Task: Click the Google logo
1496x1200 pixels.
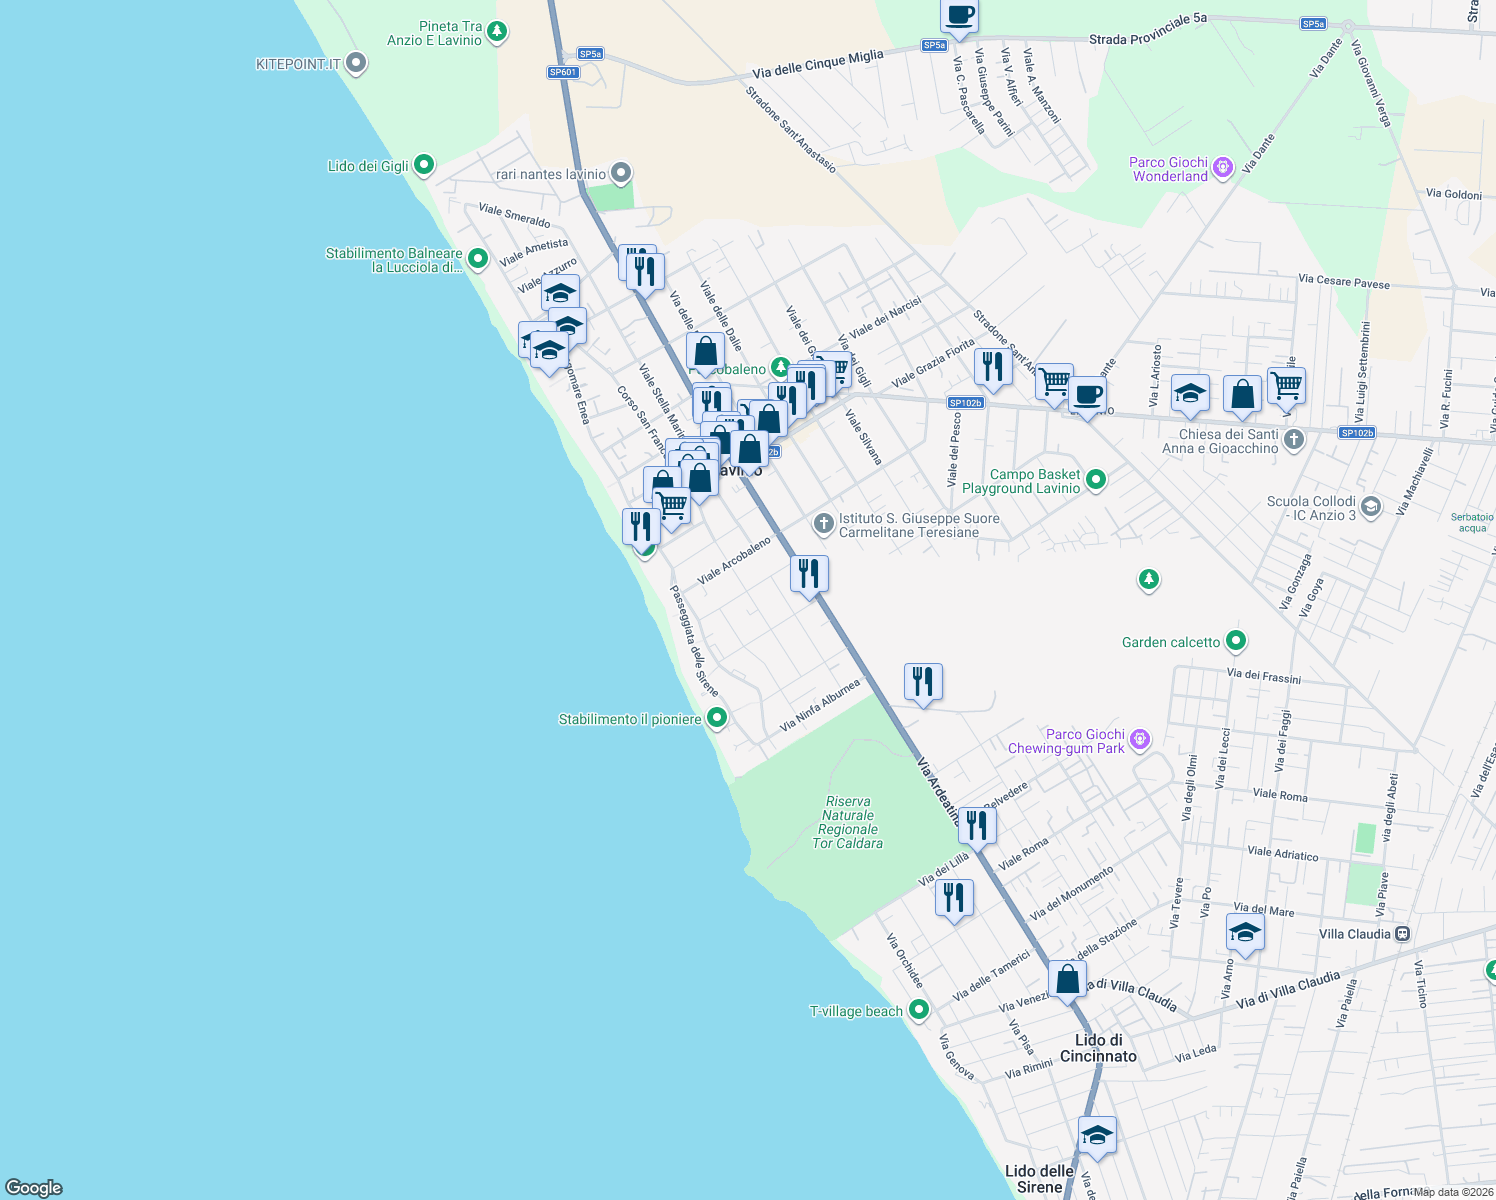Action: pos(35,1189)
